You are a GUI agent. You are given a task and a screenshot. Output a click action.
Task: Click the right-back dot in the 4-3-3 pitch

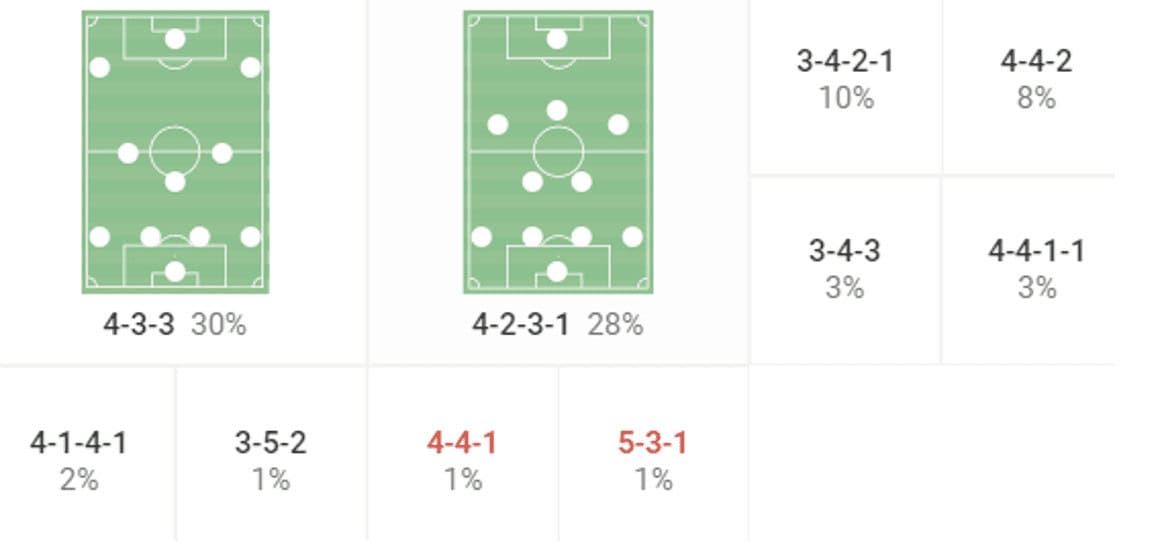tap(250, 237)
